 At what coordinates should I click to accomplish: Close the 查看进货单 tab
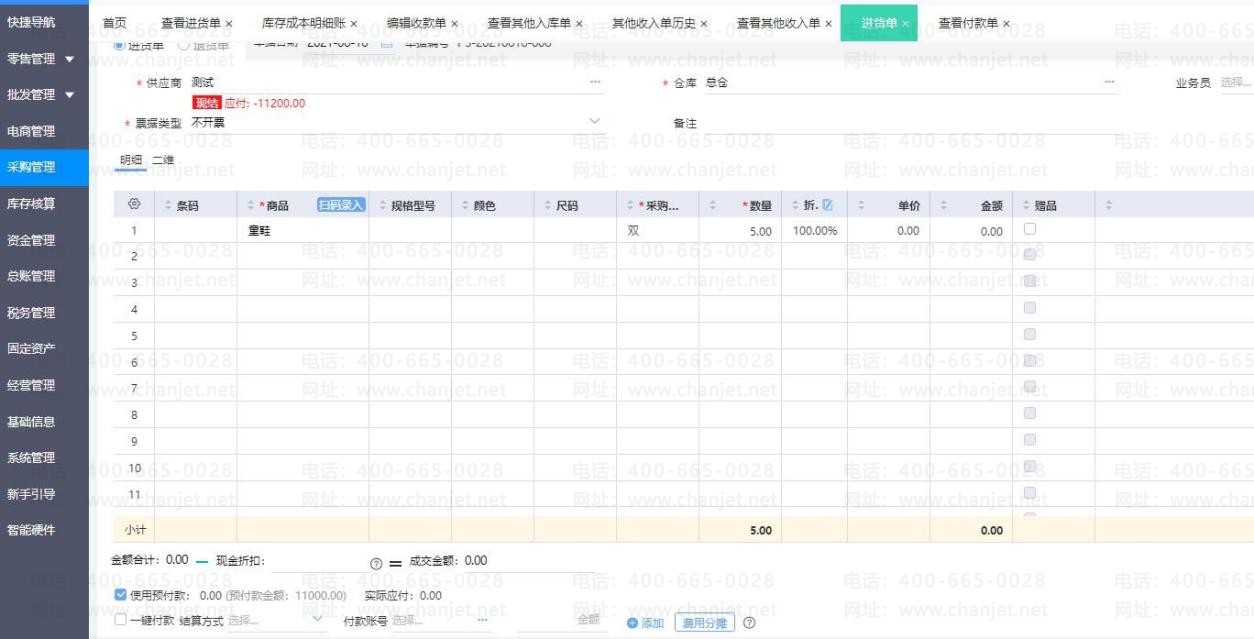[x=229, y=23]
